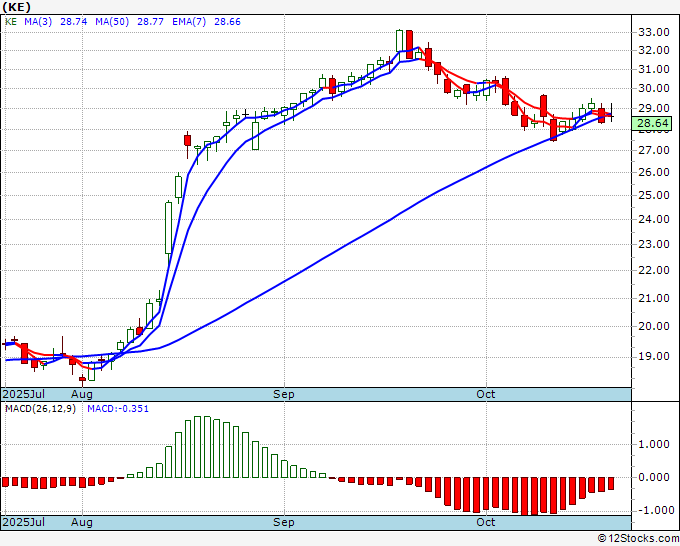Click the 20.00 price axis label
This screenshot has height=546, width=680.
point(654,326)
